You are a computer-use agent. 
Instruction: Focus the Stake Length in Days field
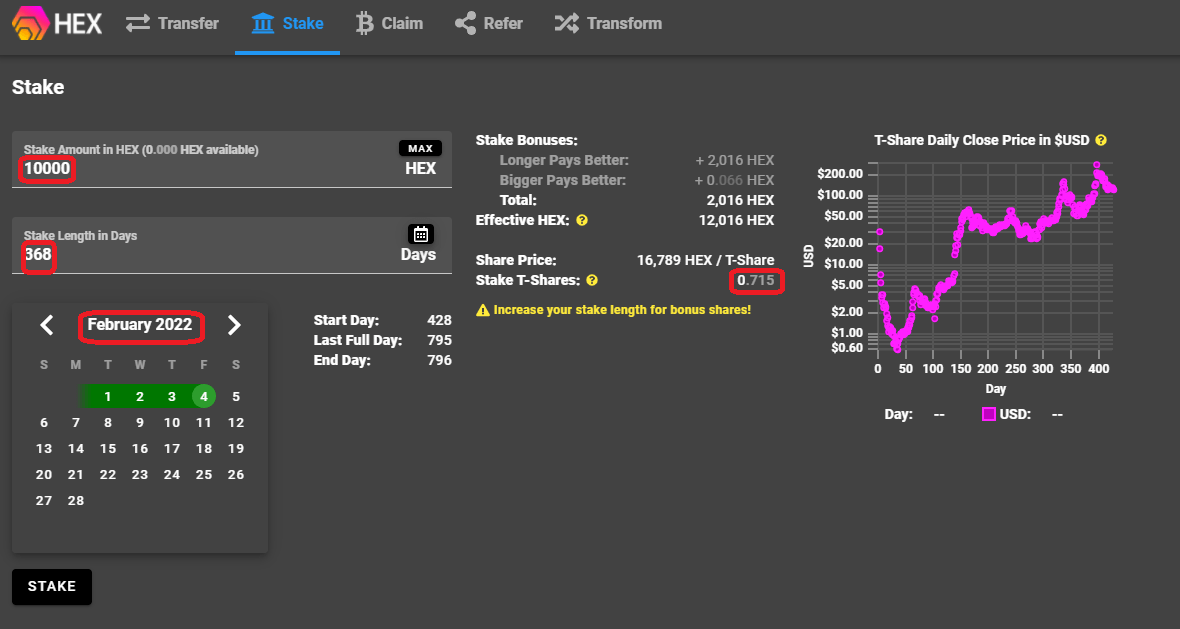click(x=232, y=245)
